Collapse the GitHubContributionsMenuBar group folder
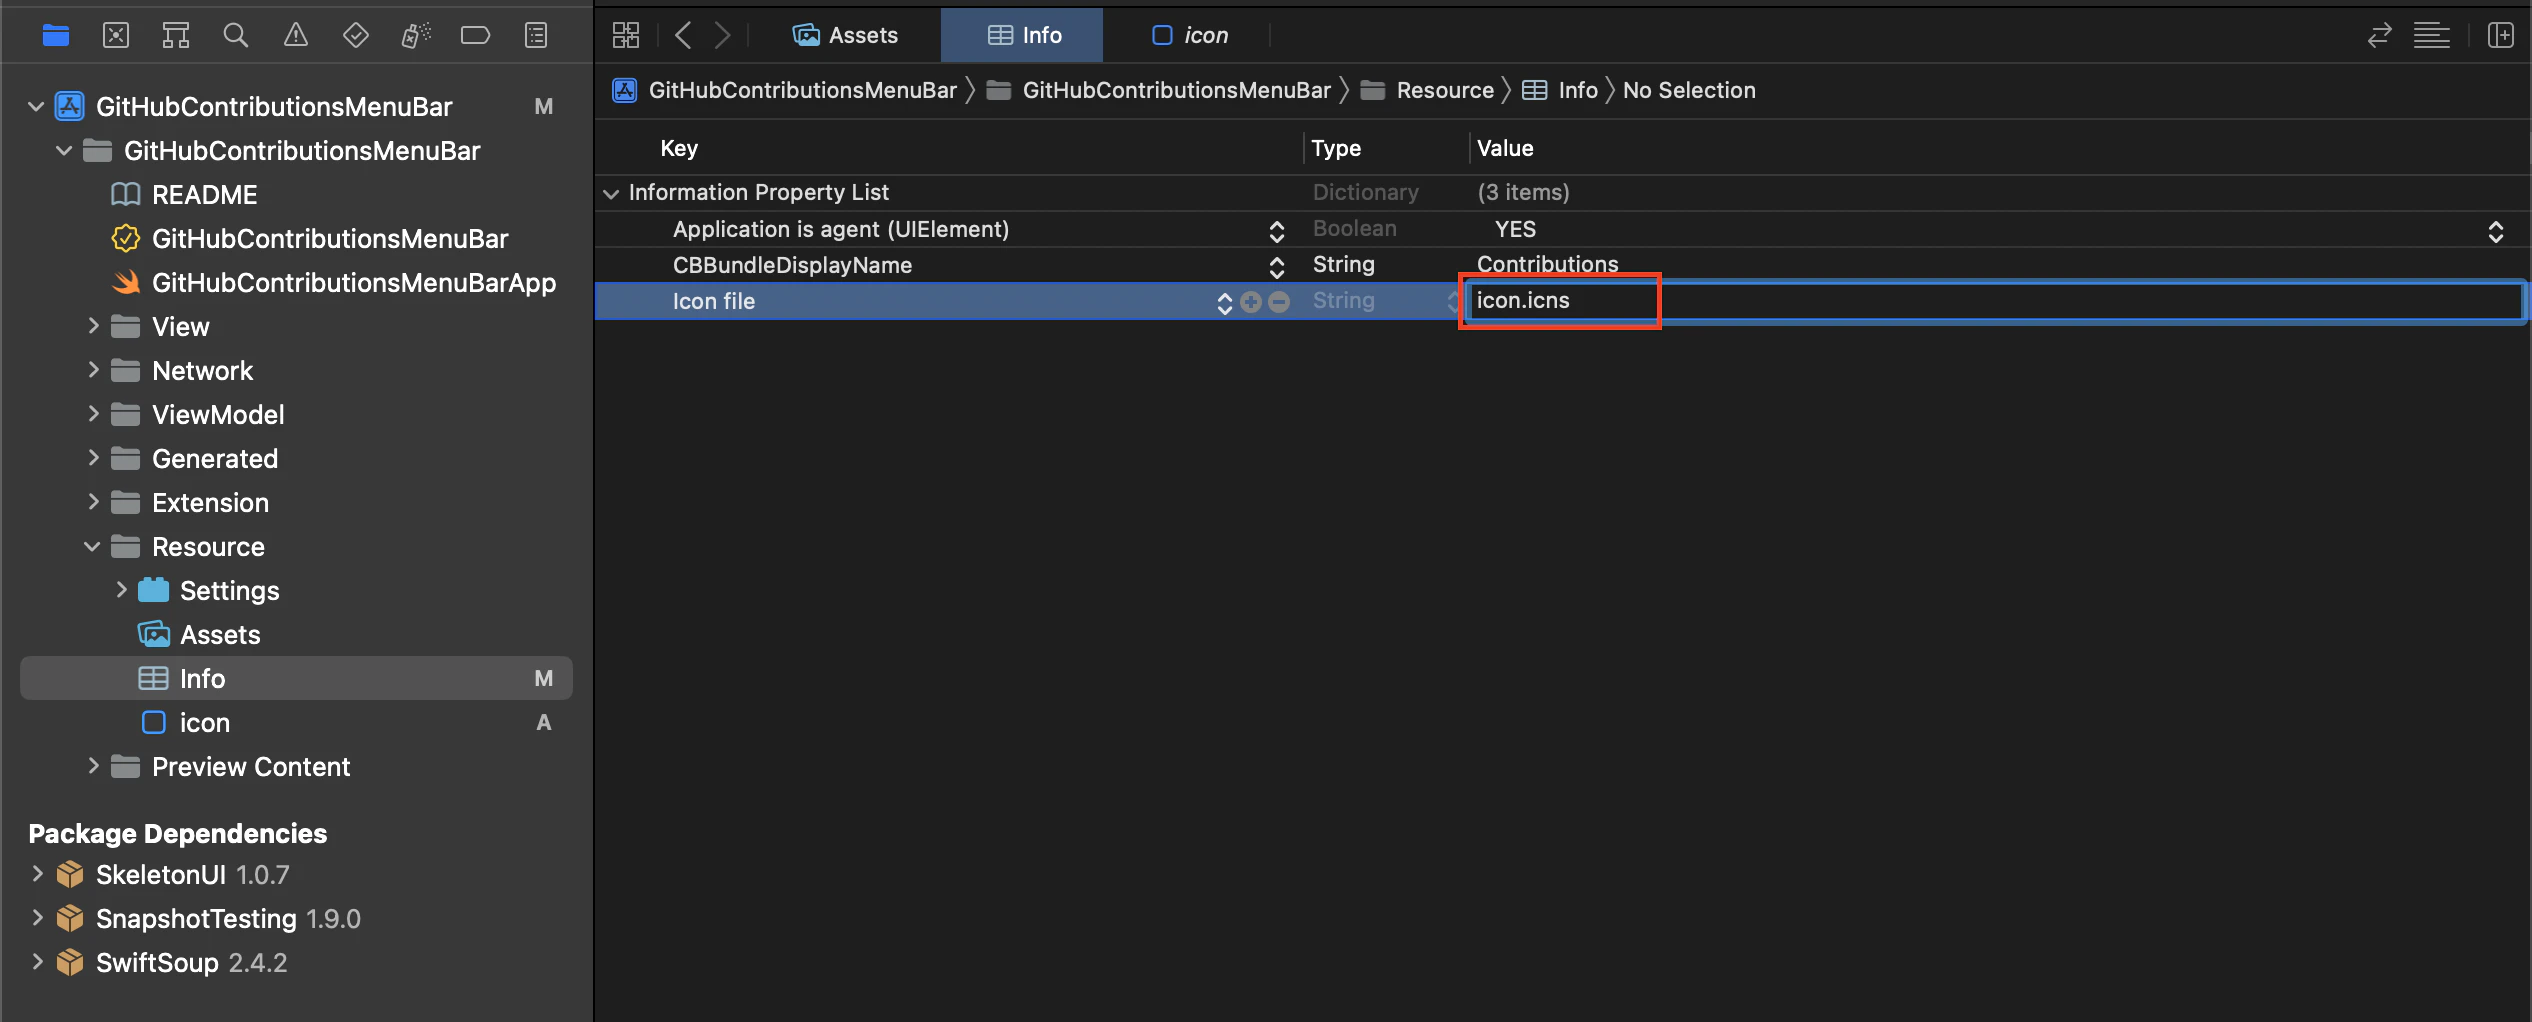 (64, 151)
